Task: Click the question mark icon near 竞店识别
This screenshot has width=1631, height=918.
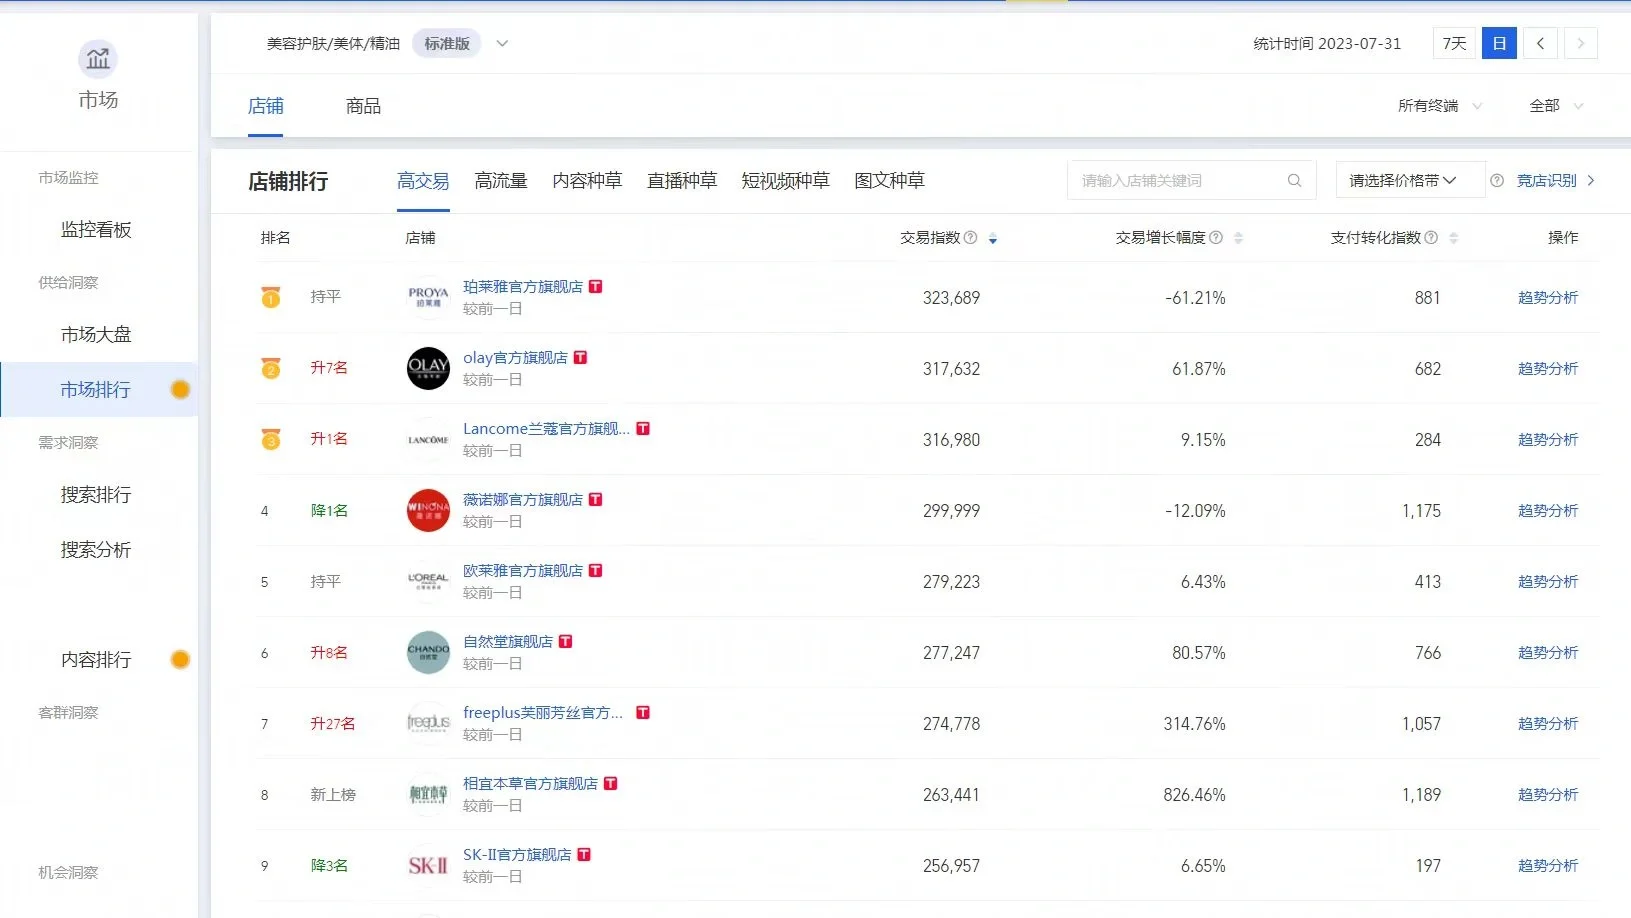Action: click(x=1497, y=180)
